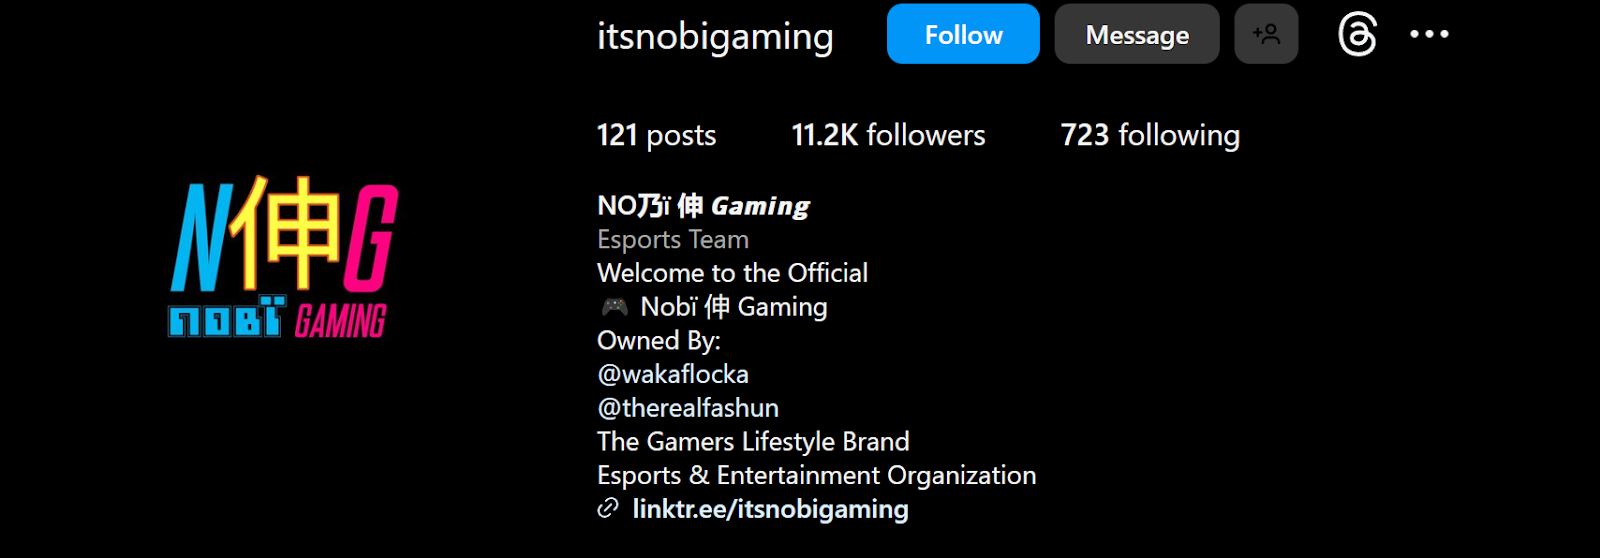Visit the @therealfashun mention

click(688, 408)
